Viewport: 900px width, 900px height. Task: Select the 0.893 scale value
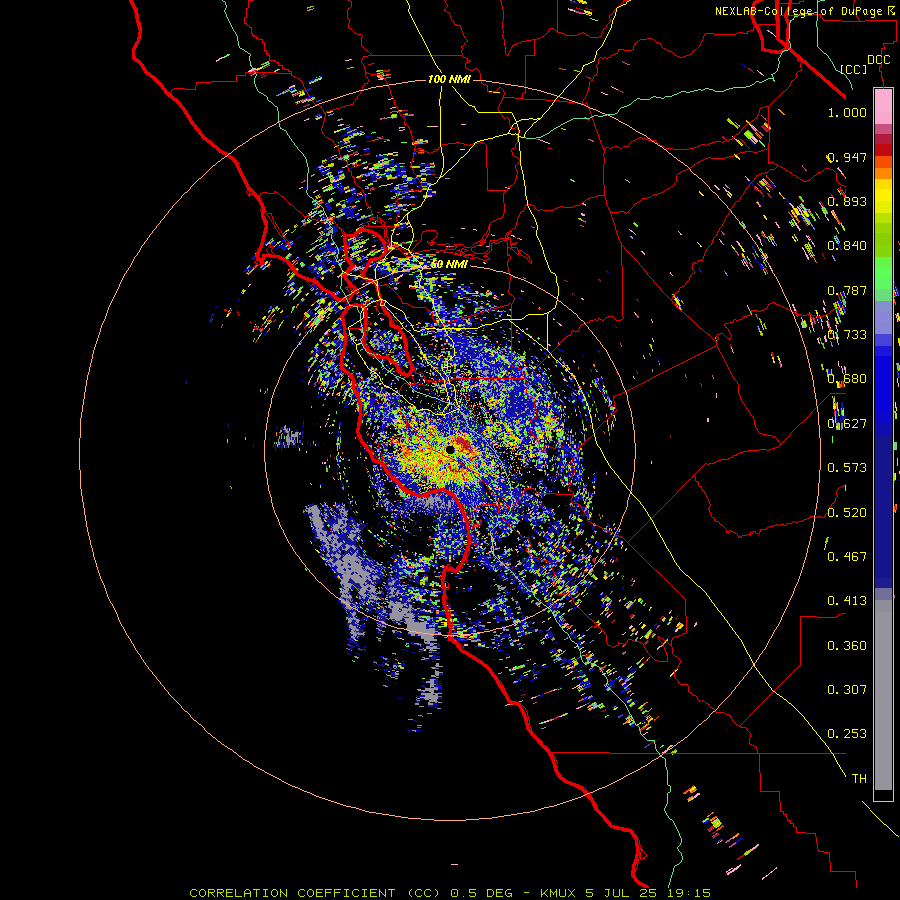tap(847, 201)
